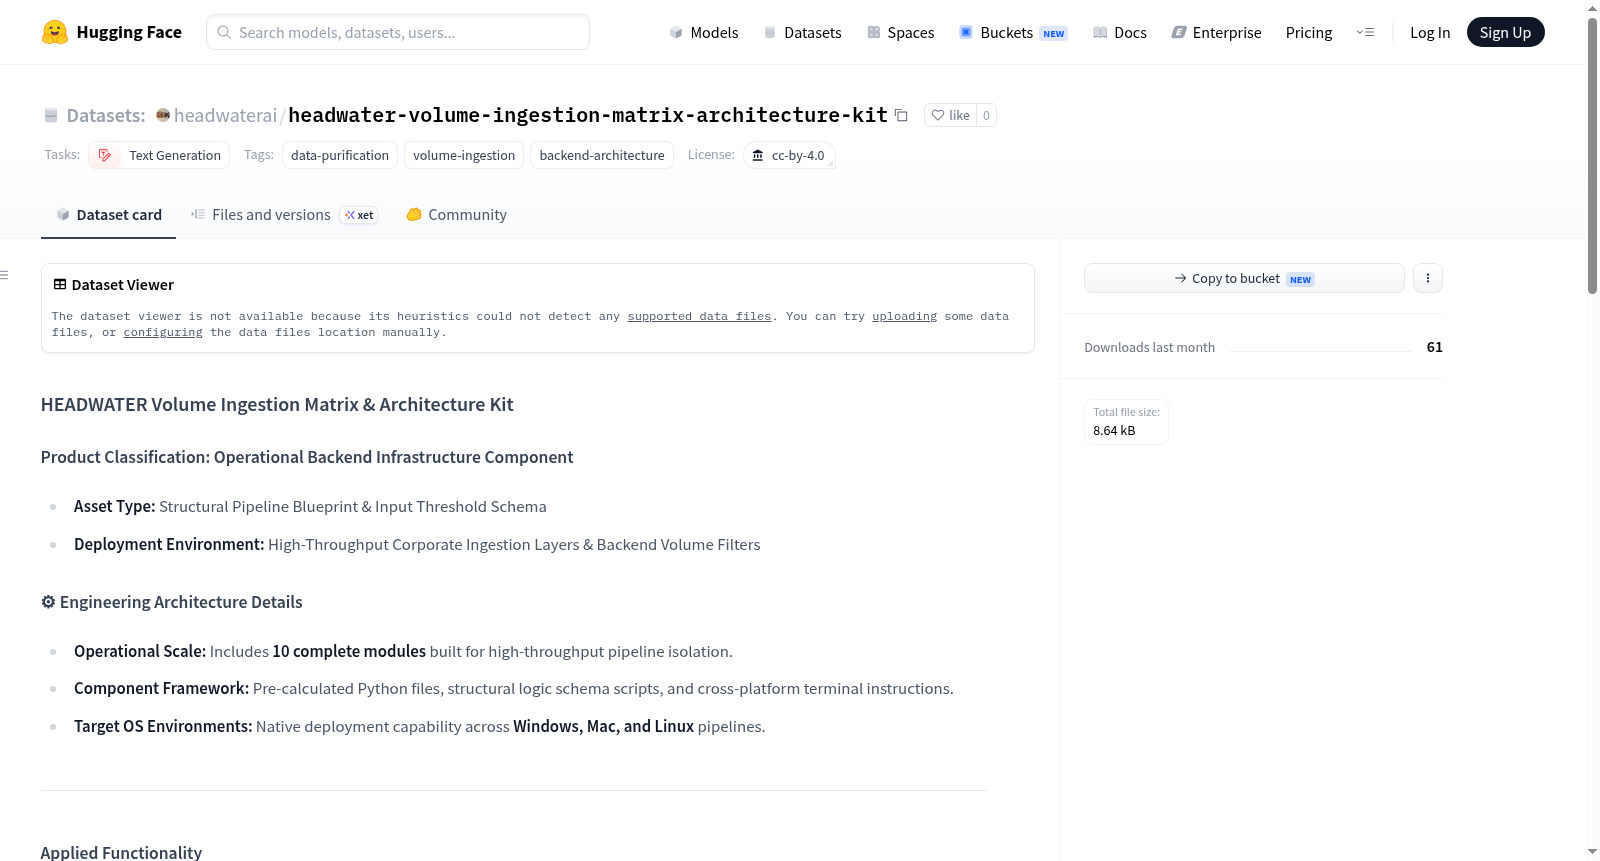Screen dimensions: 1600x861
Task: Select the backend-architecture tag
Action: tap(602, 155)
